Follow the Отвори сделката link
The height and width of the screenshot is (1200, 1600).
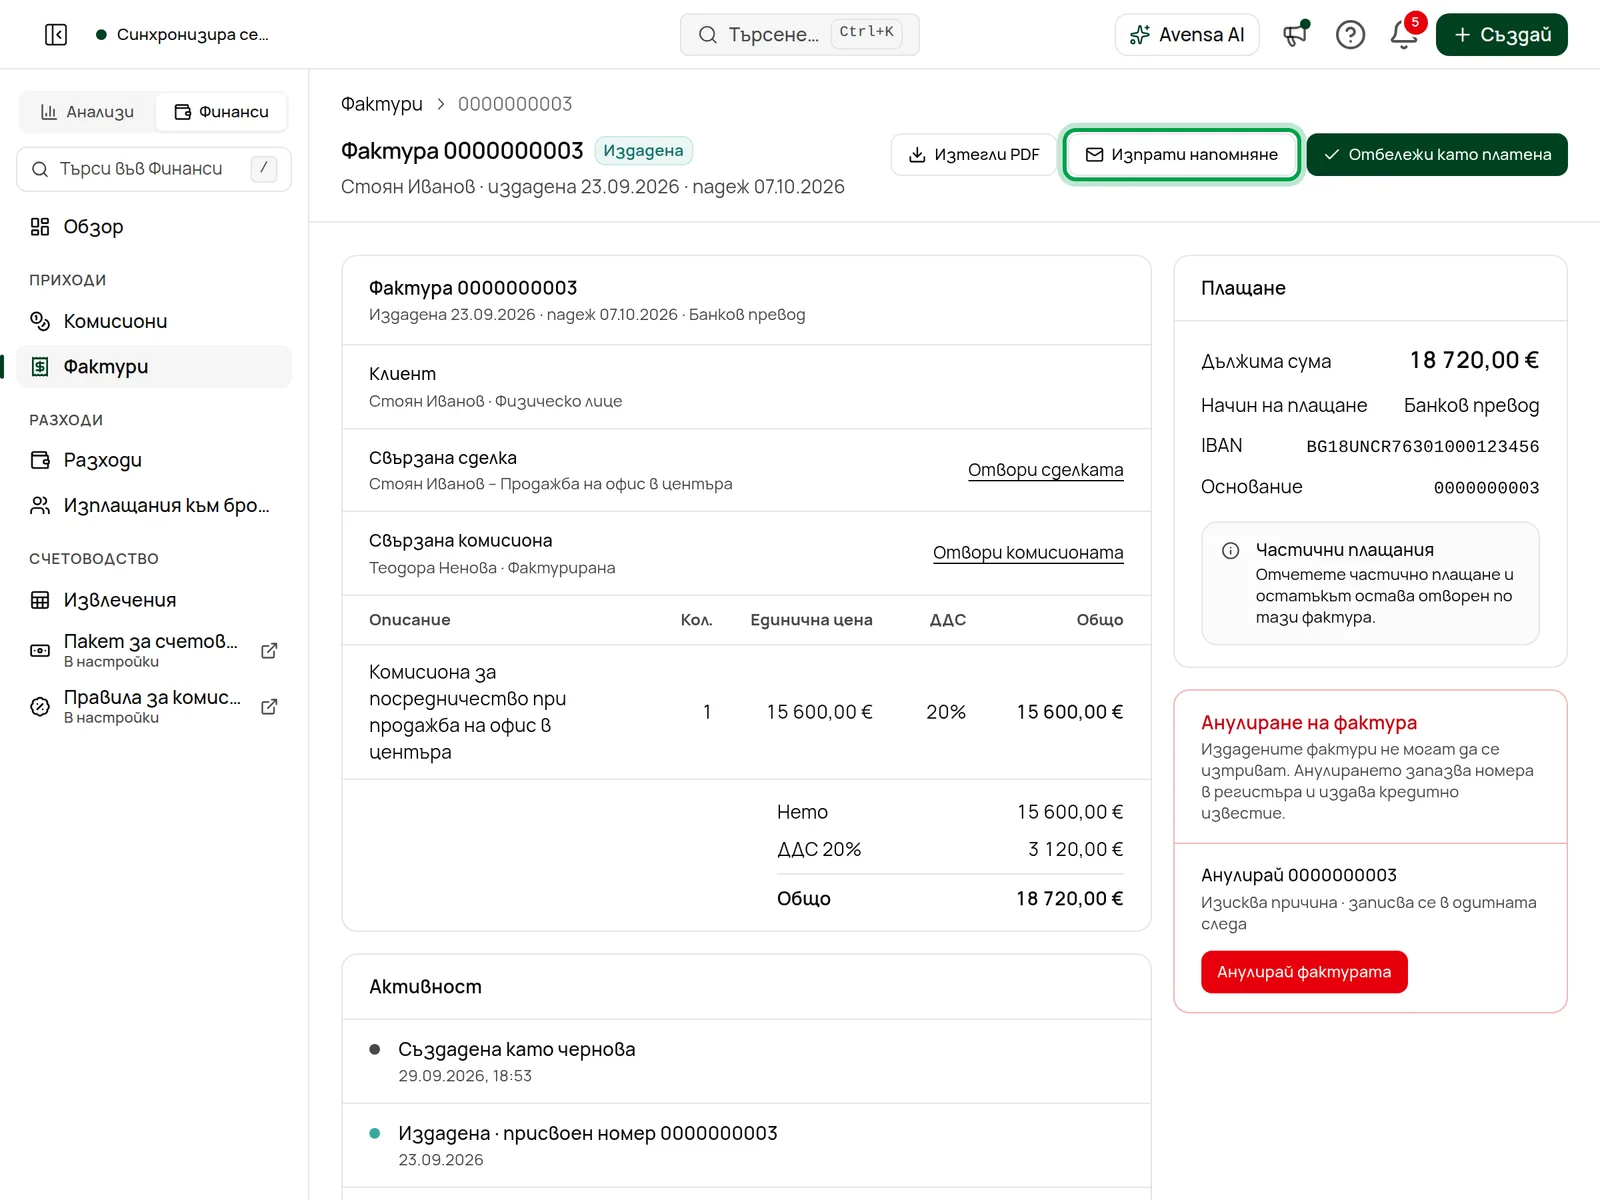click(1045, 470)
